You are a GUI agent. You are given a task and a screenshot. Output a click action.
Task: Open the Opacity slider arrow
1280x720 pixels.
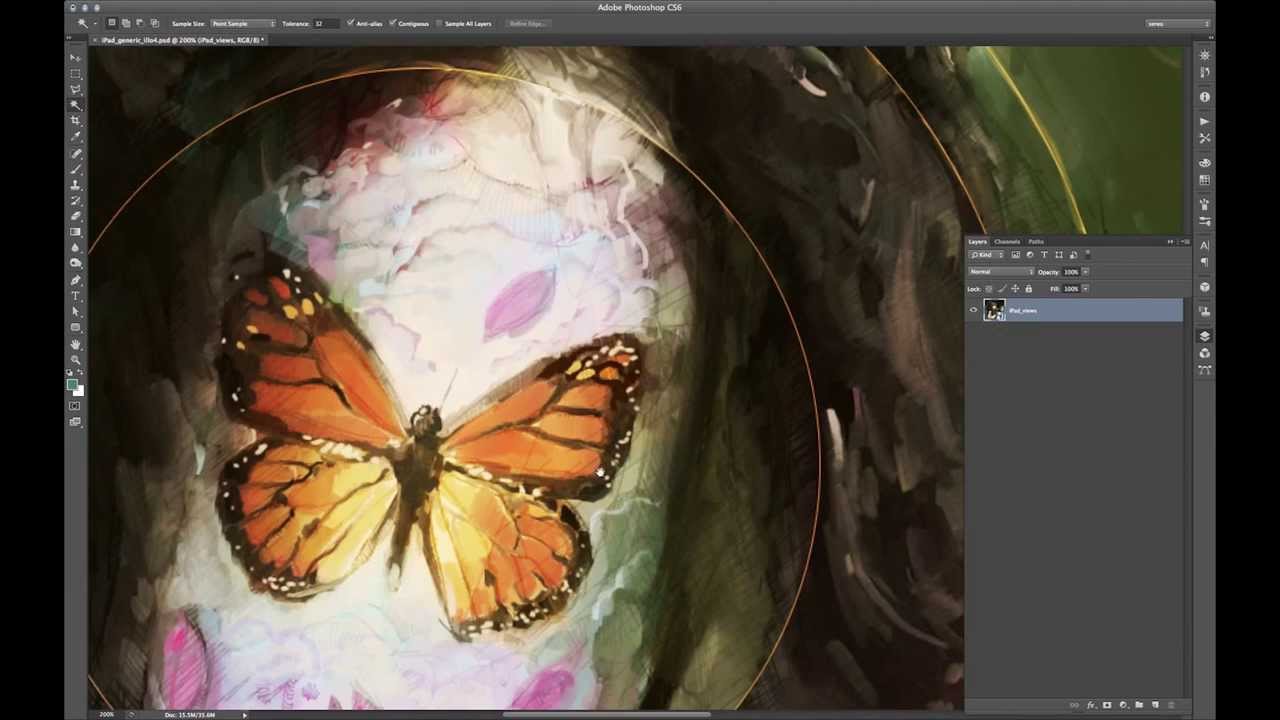tap(1085, 272)
